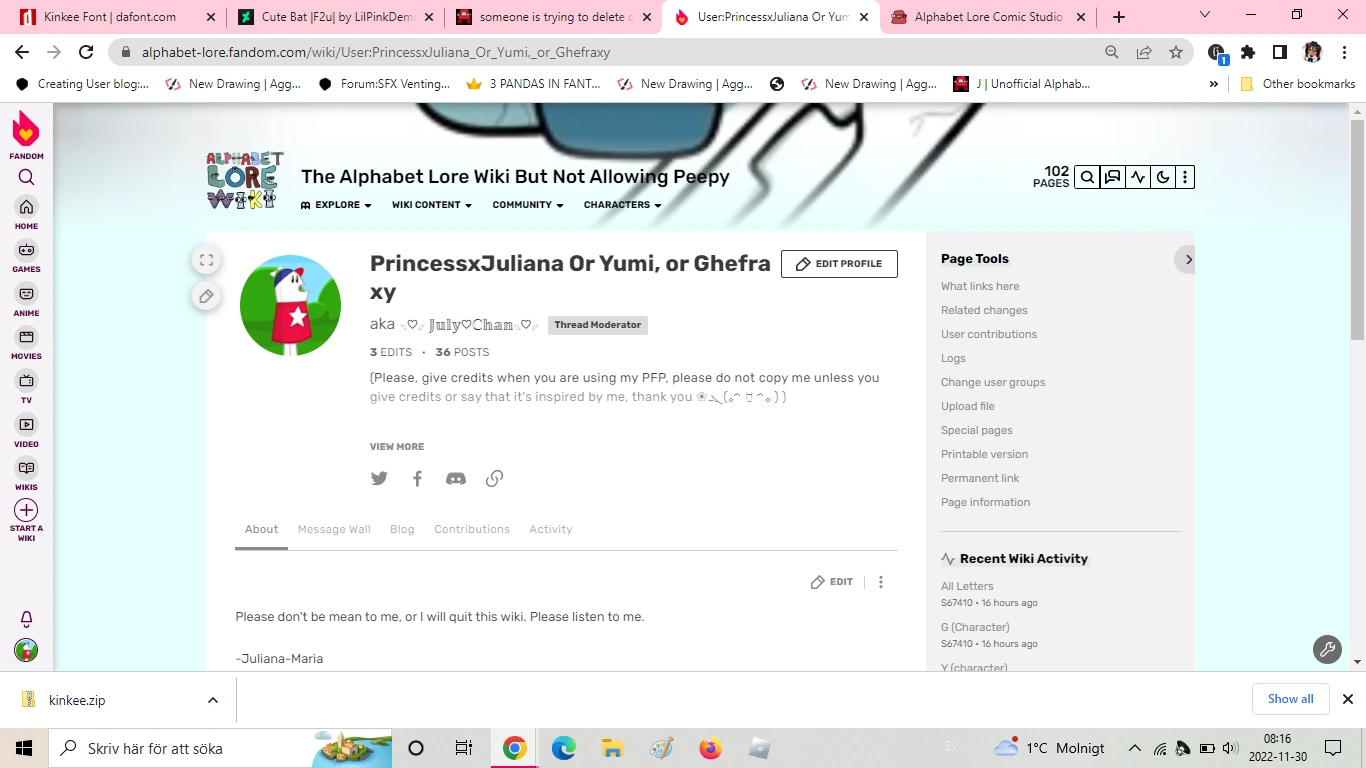Open Discussions via the speech bubble icon
This screenshot has width=1366, height=768.
click(1112, 177)
